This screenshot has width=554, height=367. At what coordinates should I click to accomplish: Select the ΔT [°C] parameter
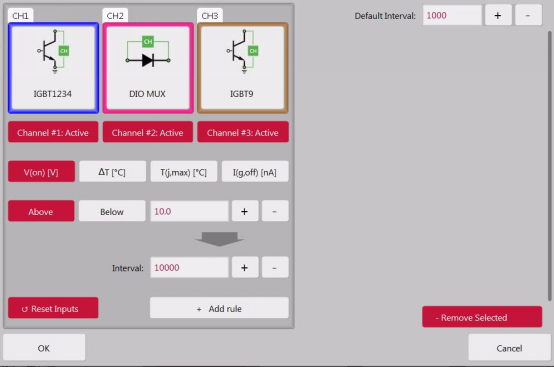coord(112,172)
